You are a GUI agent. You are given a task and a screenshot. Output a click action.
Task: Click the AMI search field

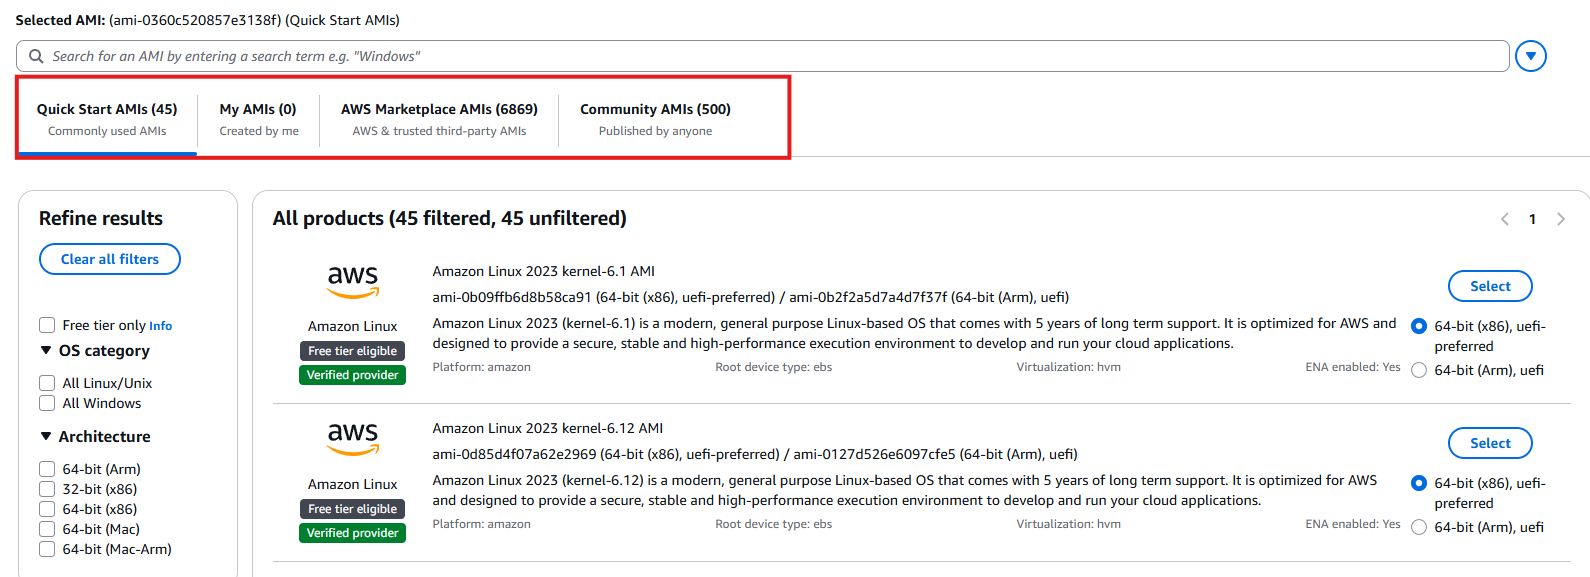(x=762, y=56)
